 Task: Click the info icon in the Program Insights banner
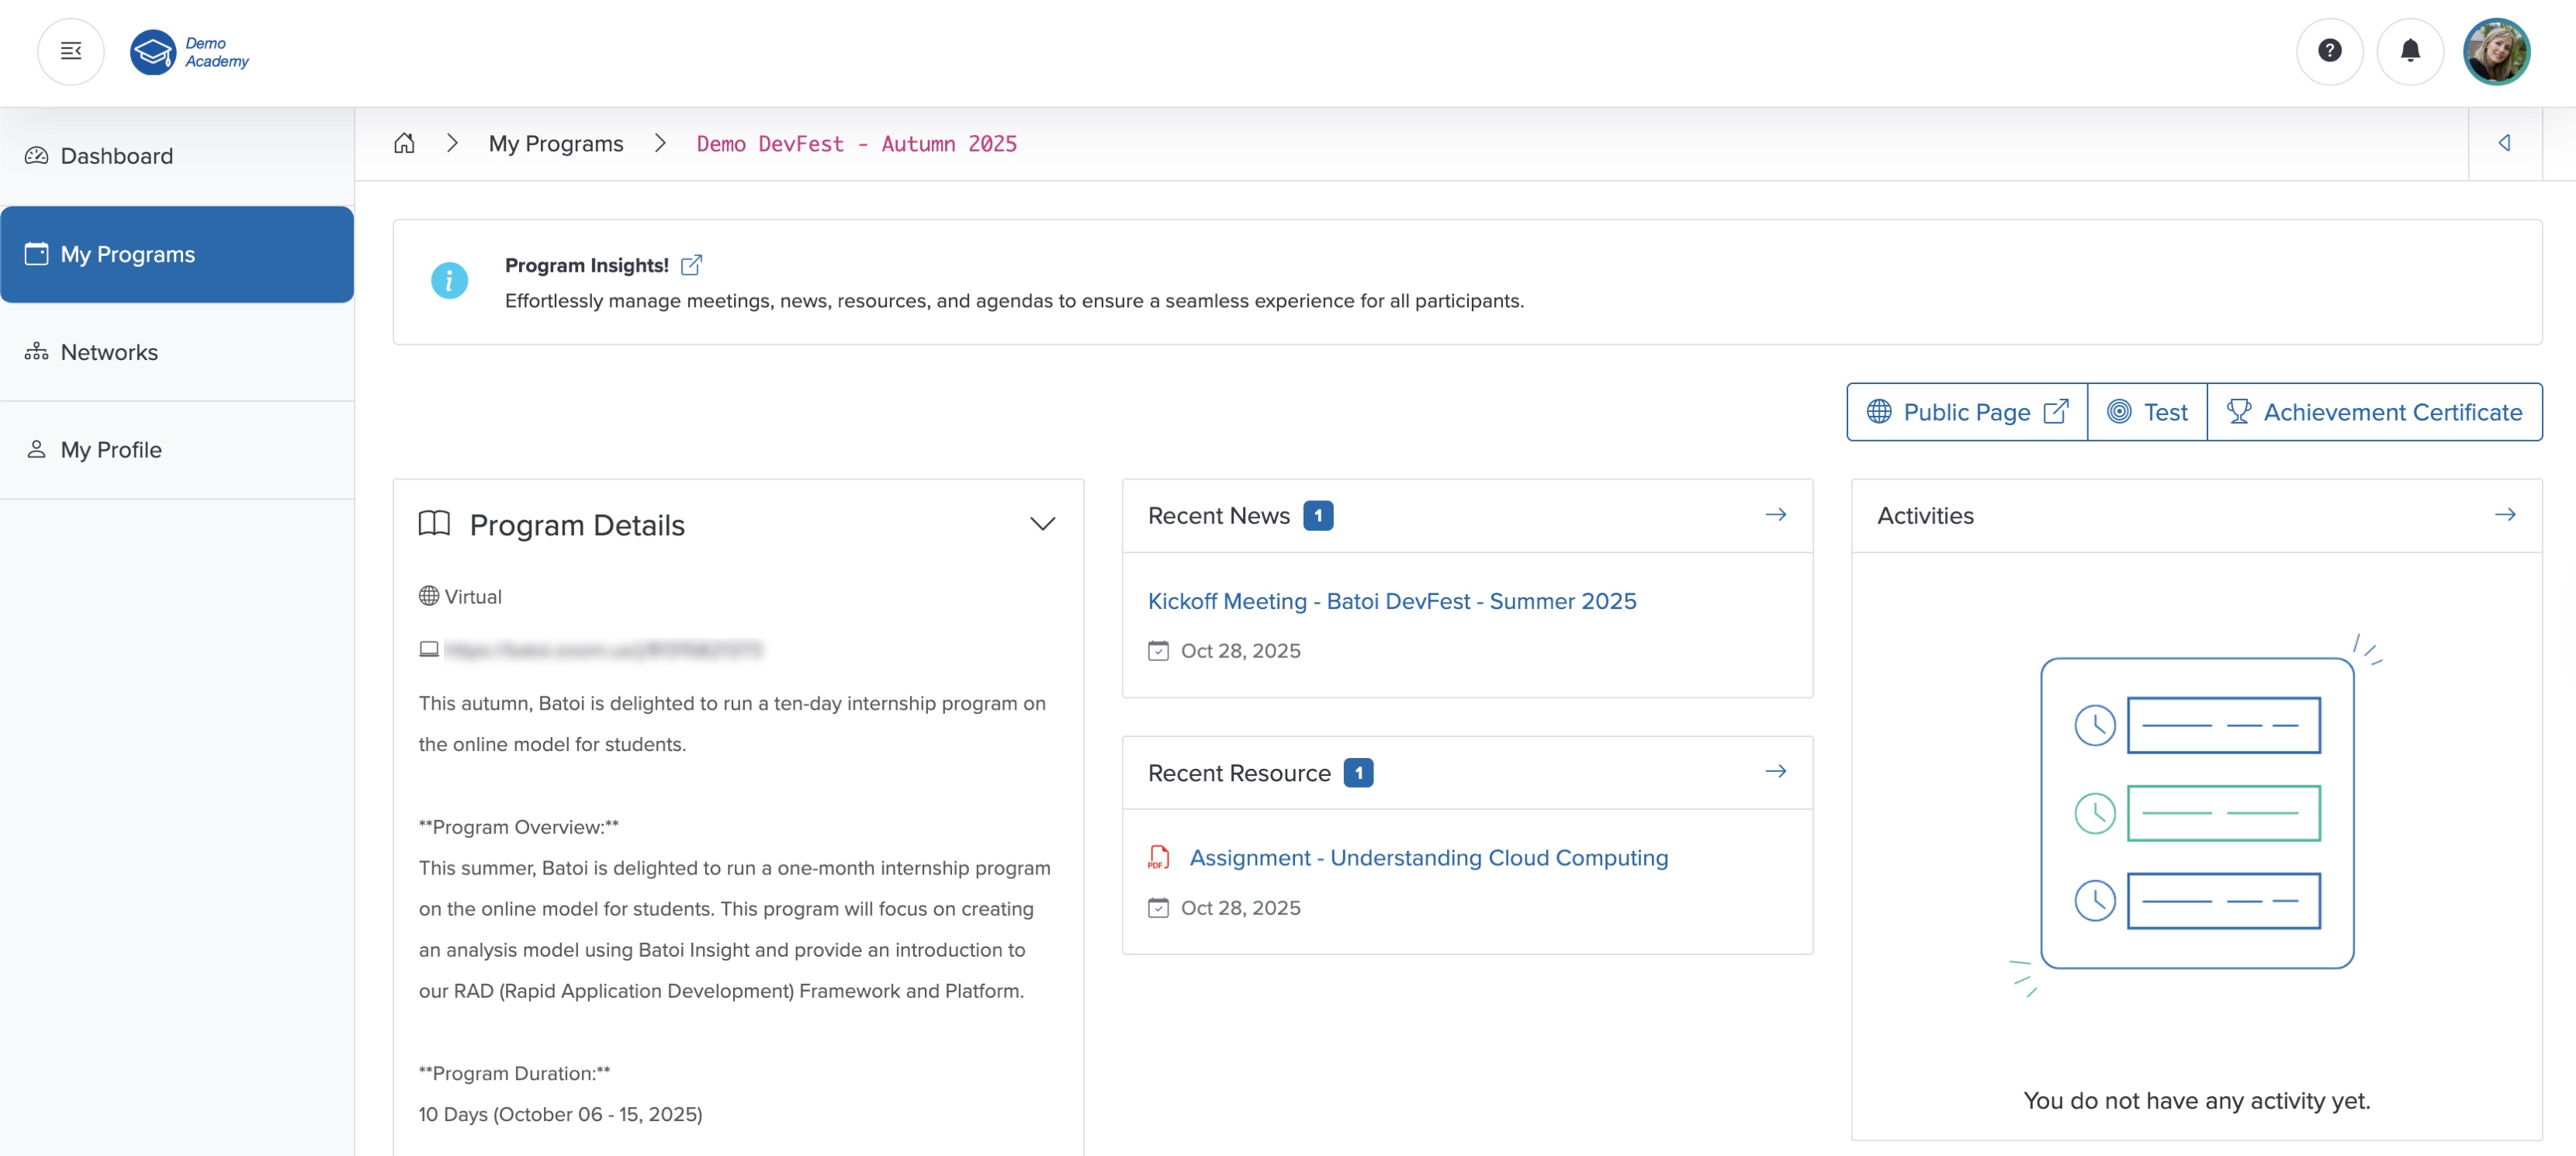tap(449, 281)
